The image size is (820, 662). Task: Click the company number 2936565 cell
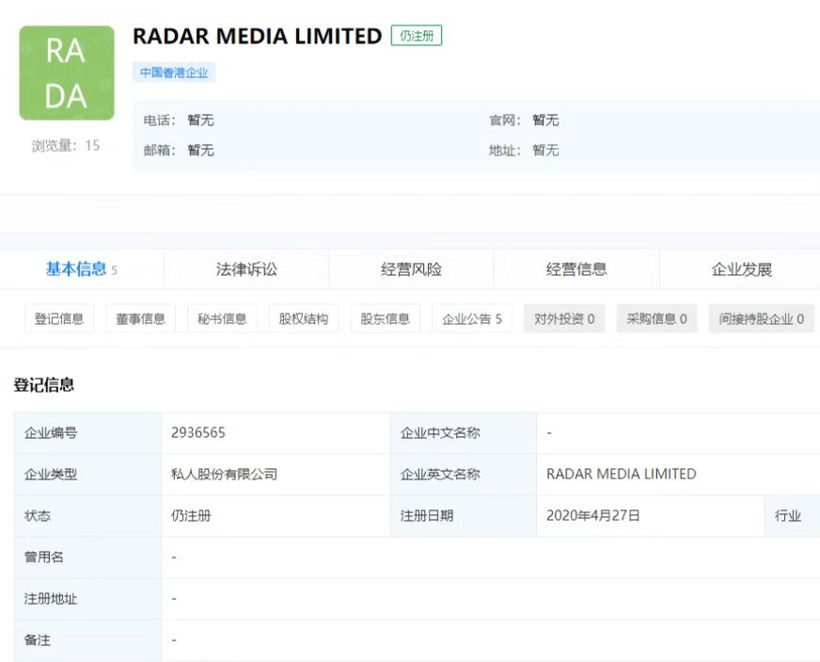tap(198, 433)
